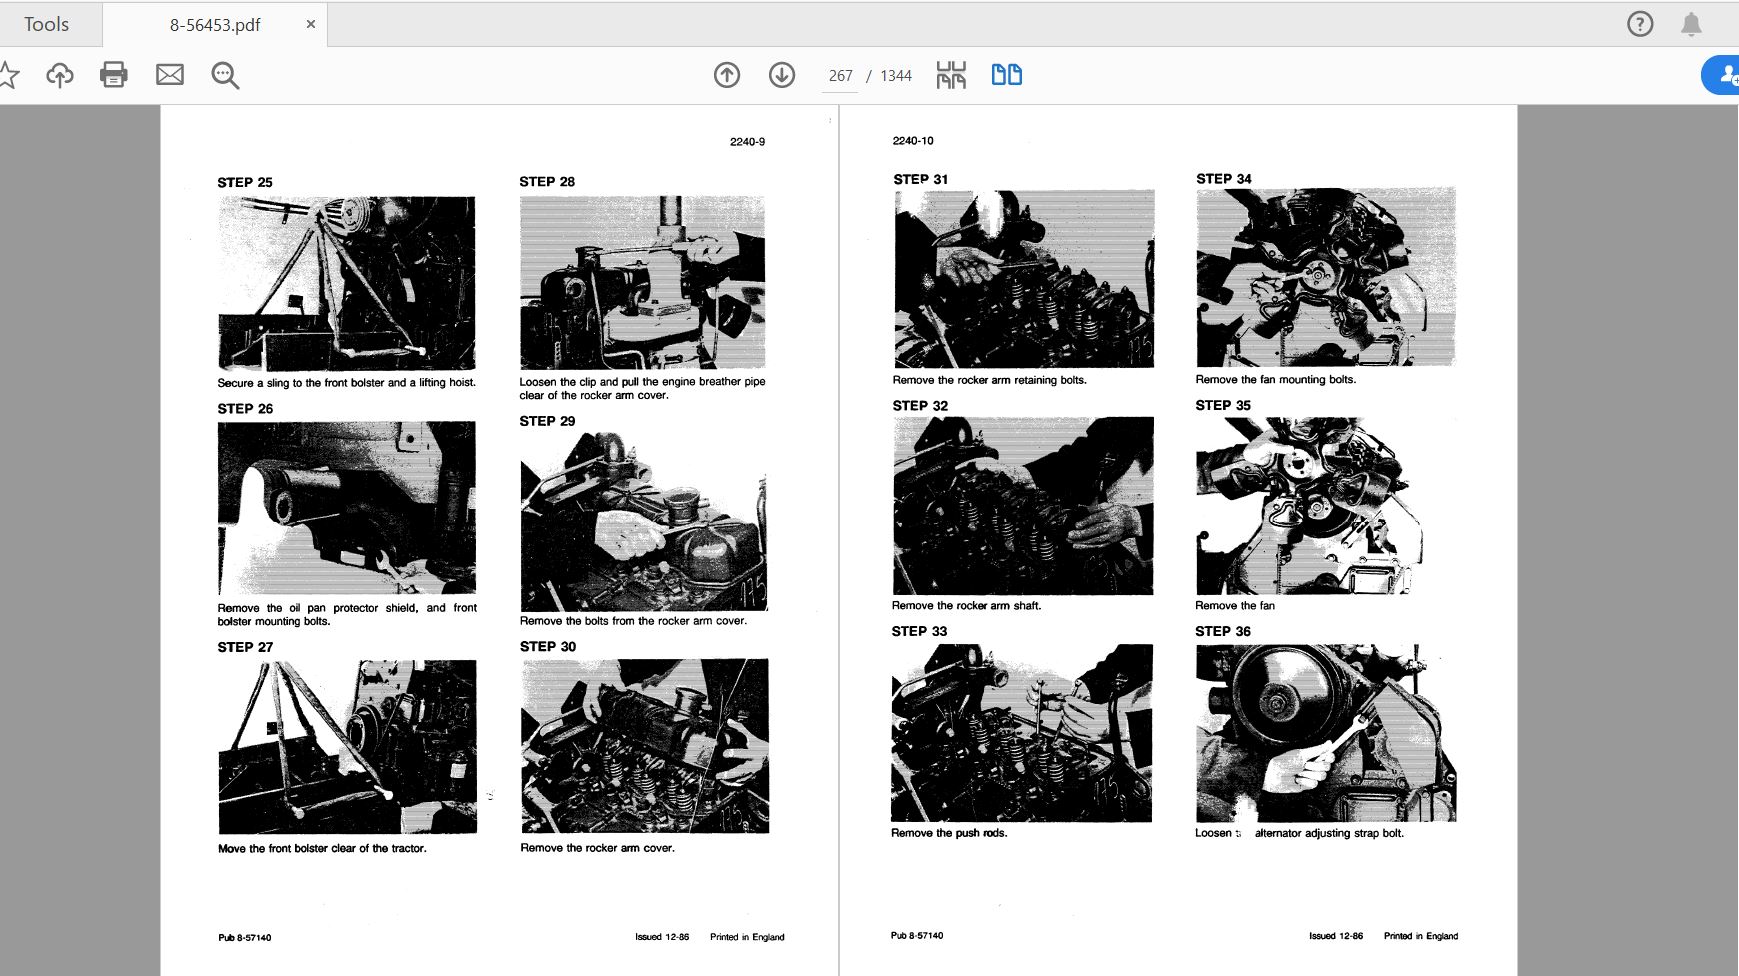Viewport: 1739px width, 976px height.
Task: Click page number '2240-9' on left page
Action: (747, 142)
